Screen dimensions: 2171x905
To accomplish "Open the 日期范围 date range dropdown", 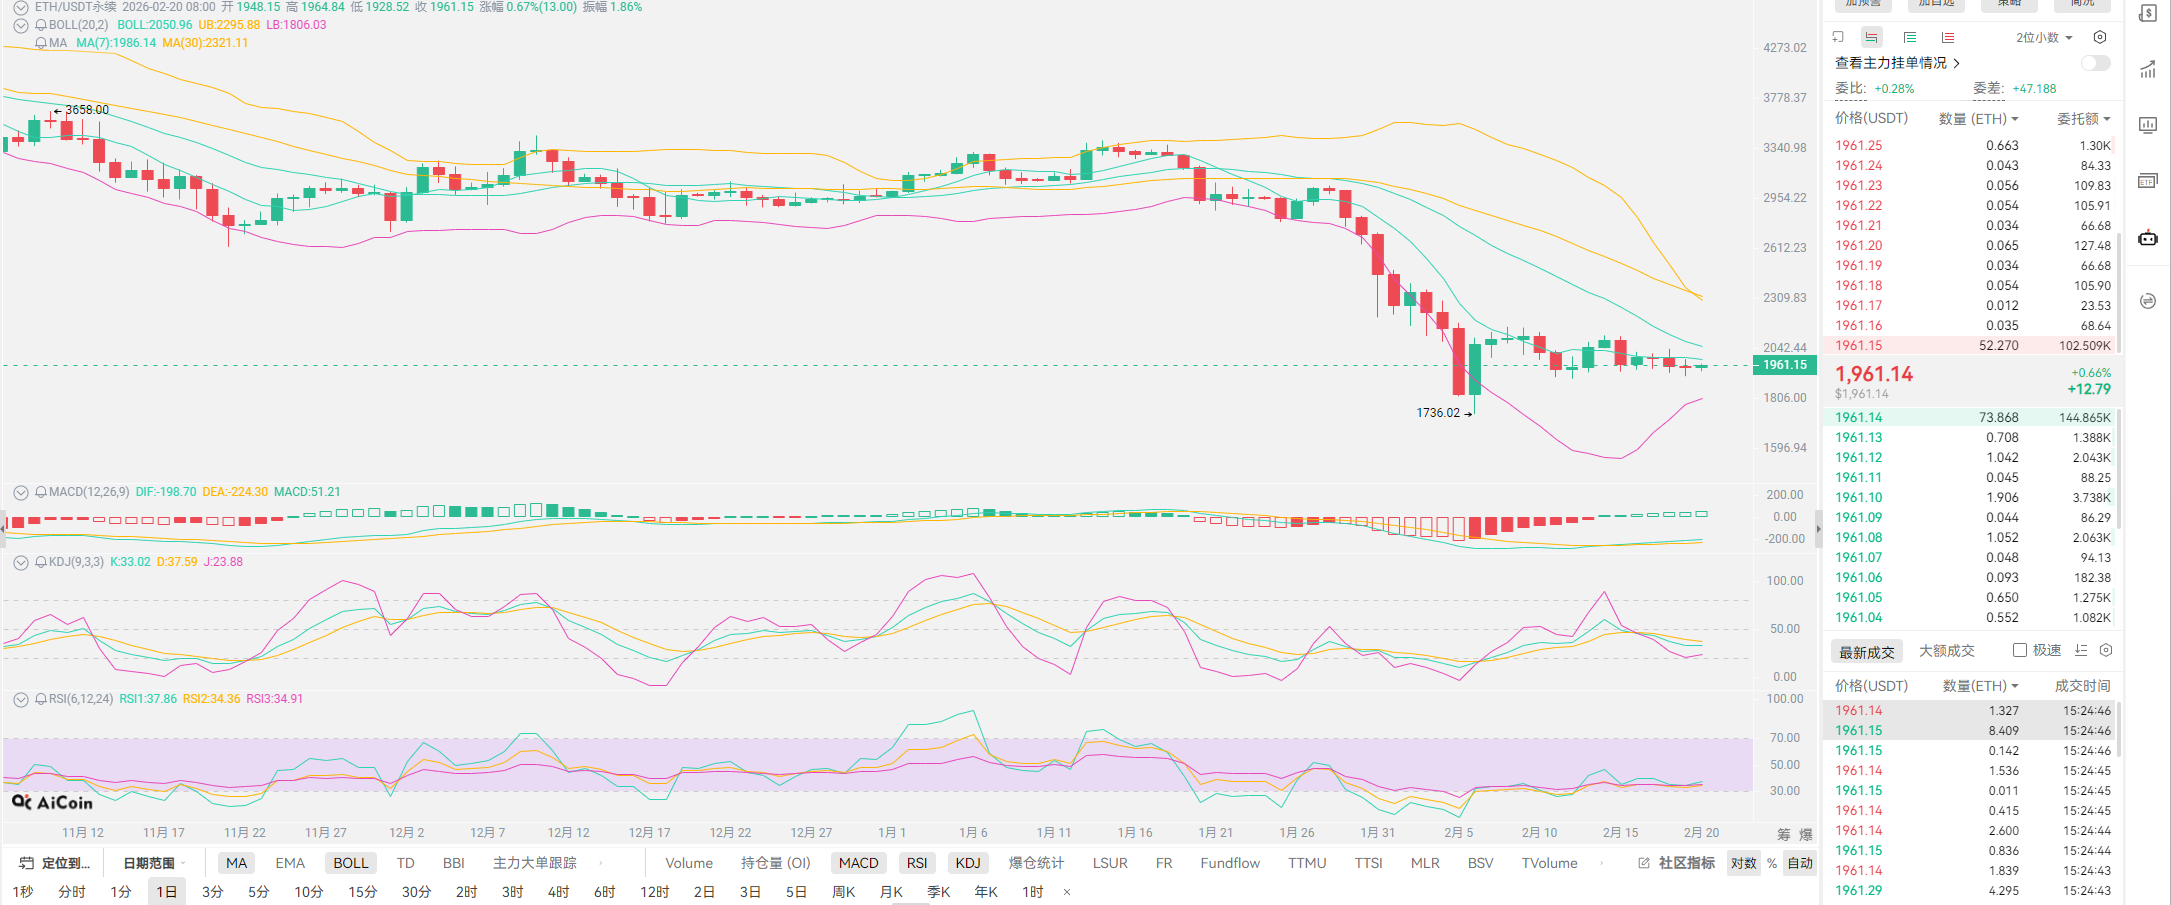I will pos(154,863).
